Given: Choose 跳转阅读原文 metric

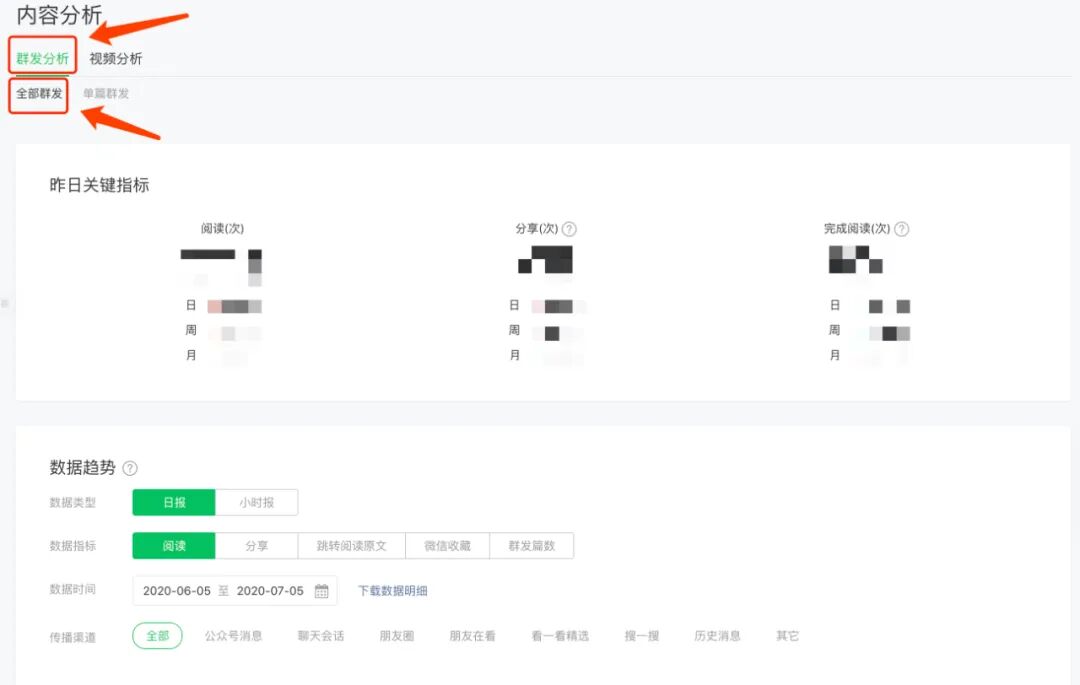Looking at the screenshot, I should tap(352, 546).
